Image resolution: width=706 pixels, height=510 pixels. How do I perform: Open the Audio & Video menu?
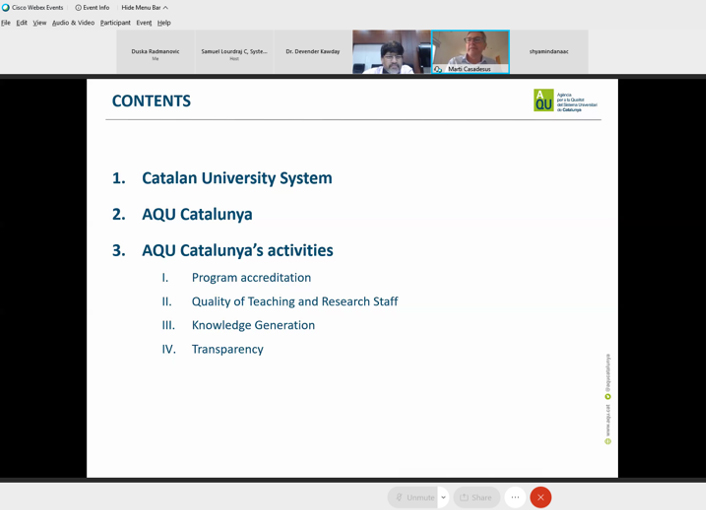point(73,23)
